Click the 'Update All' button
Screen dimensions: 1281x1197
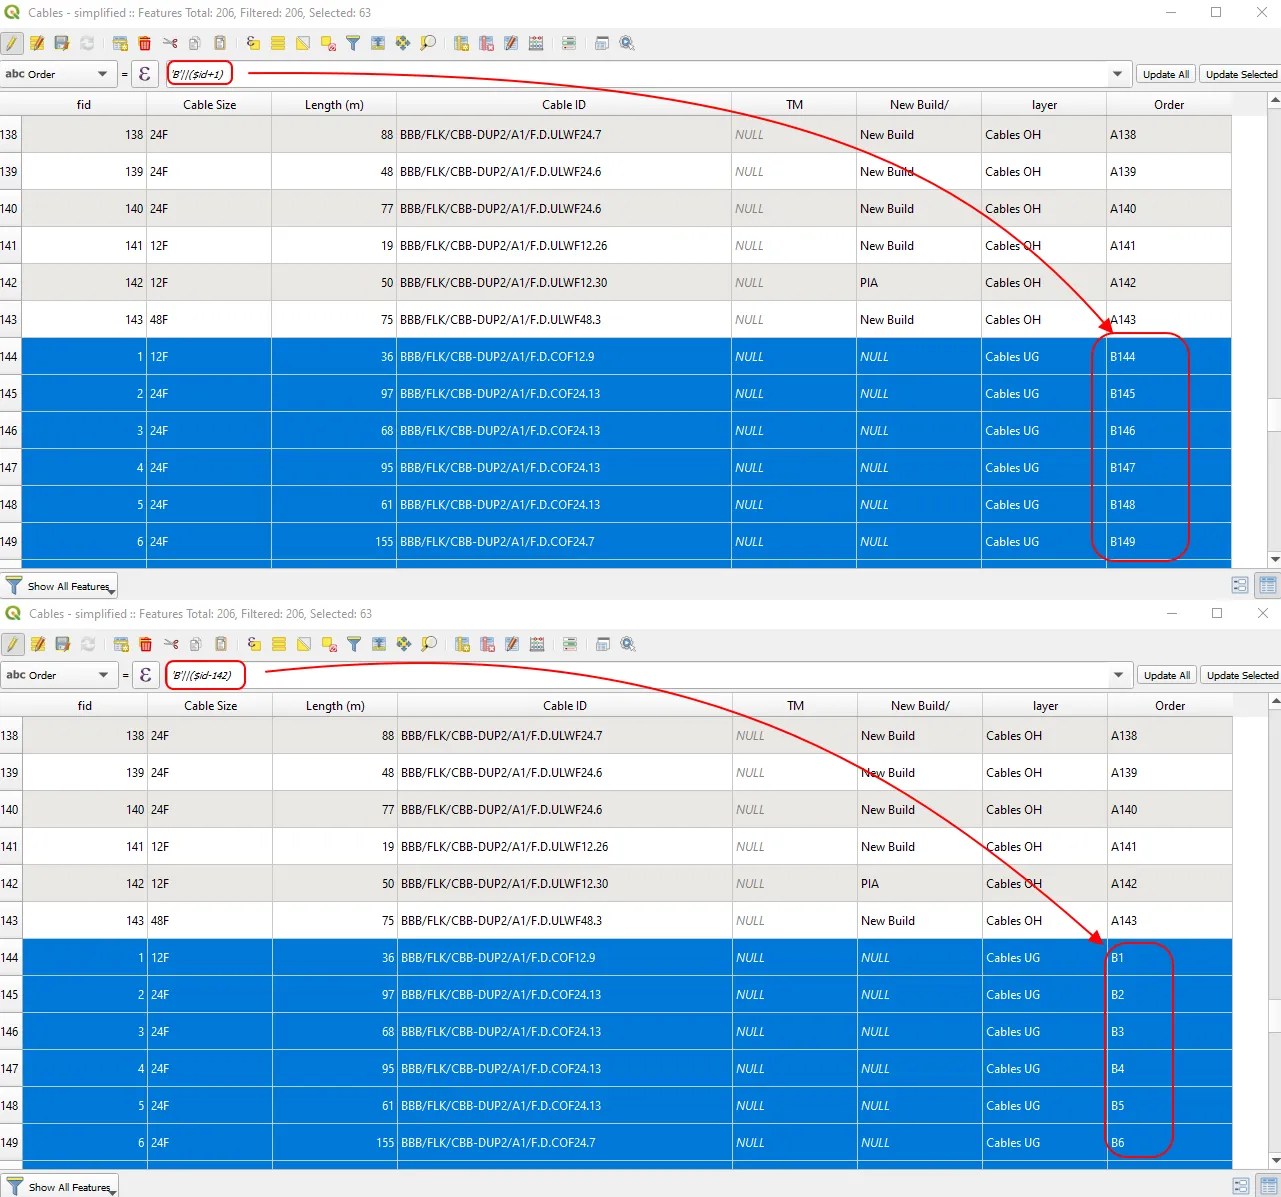[x=1165, y=73]
